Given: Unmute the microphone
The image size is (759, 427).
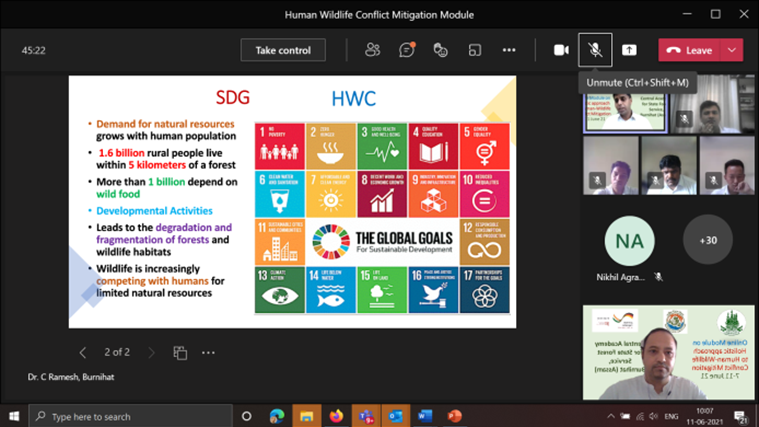Looking at the screenshot, I should (x=595, y=50).
